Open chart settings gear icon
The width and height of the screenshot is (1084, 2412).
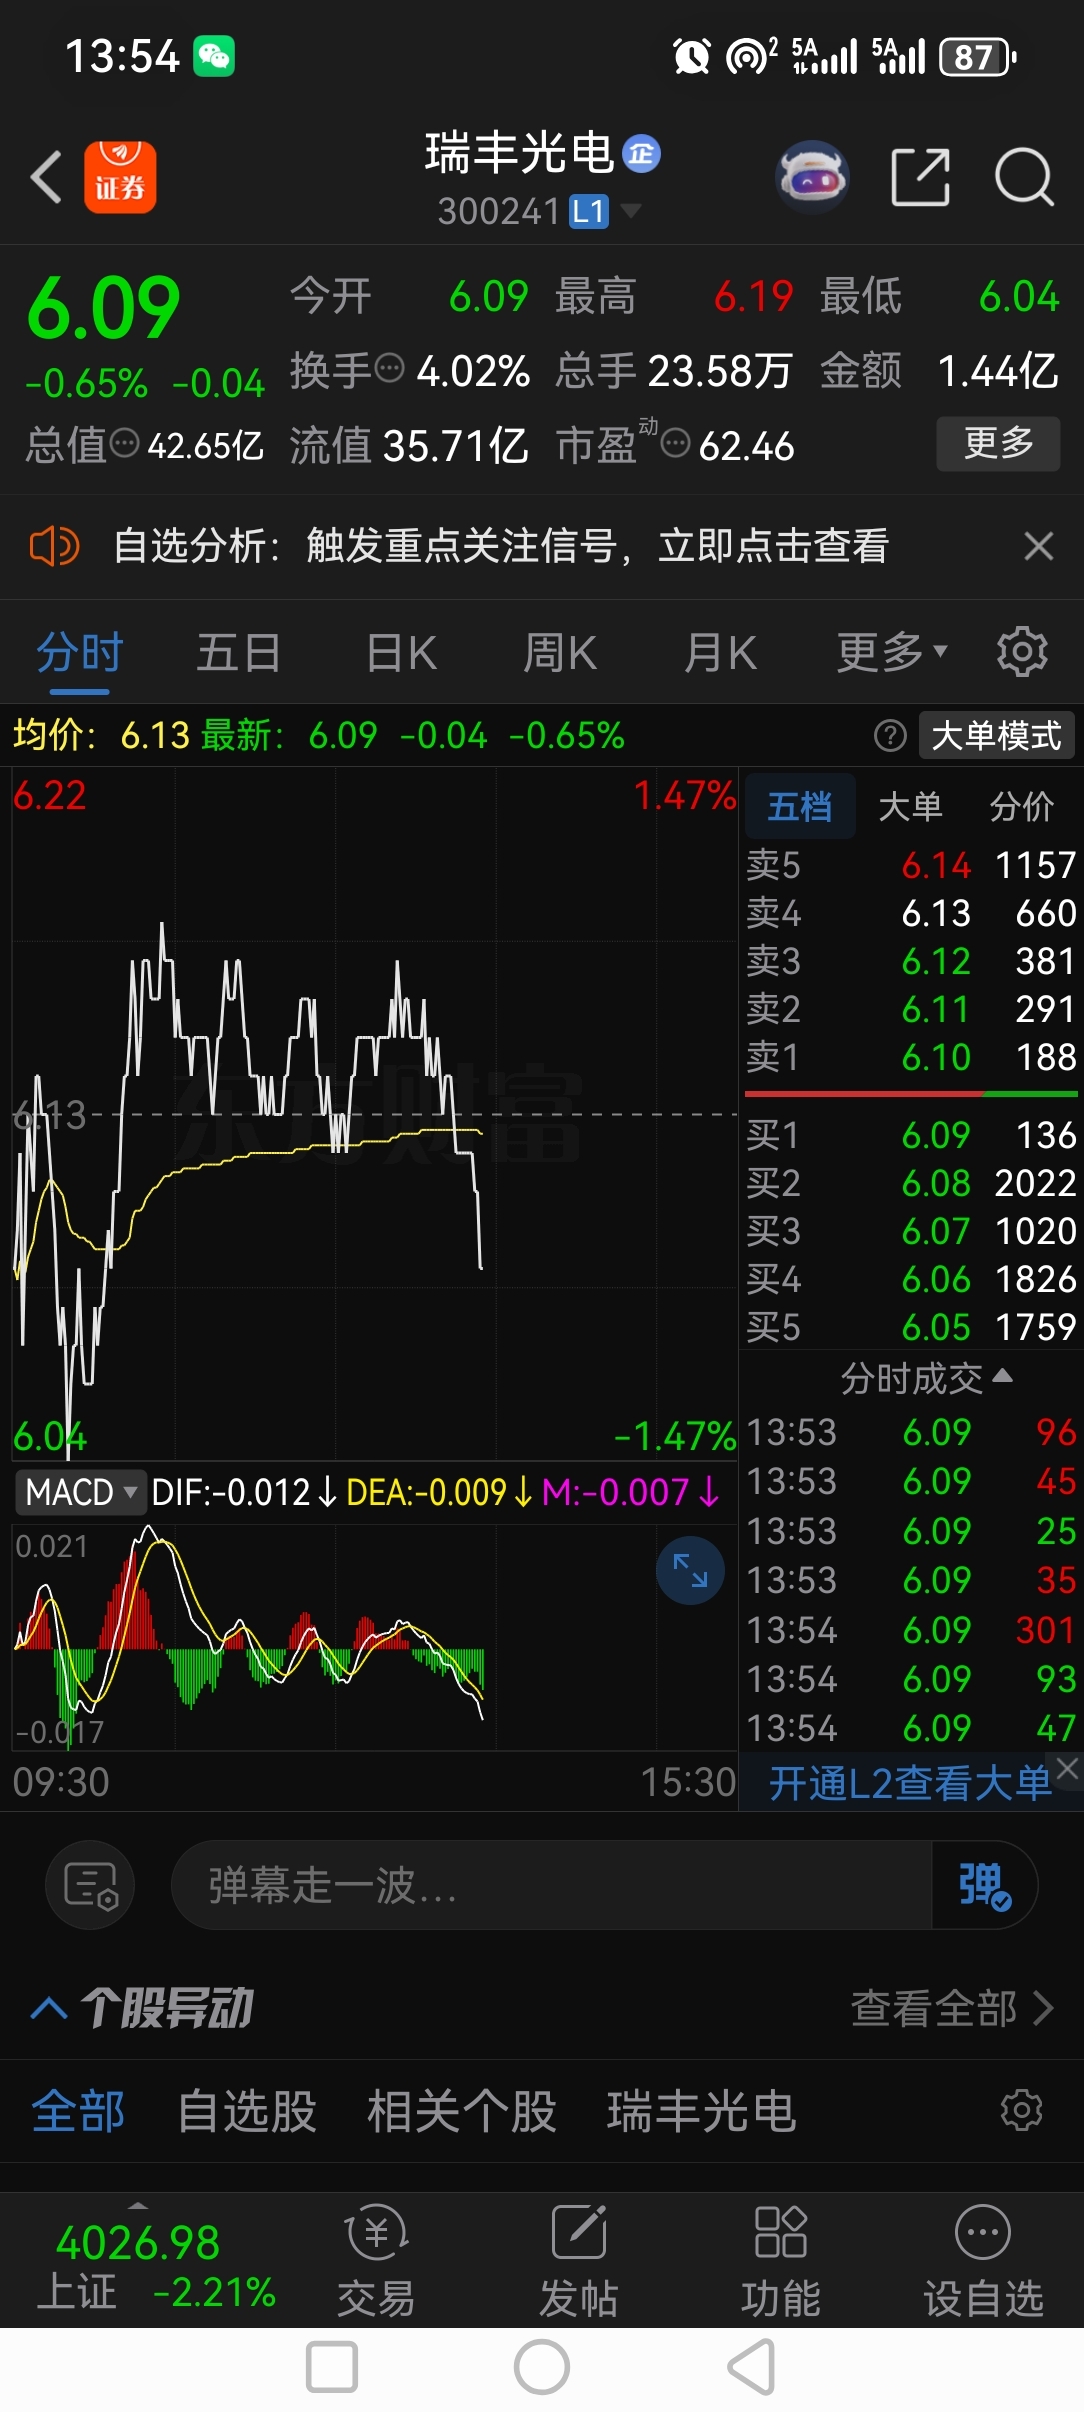coord(1022,652)
